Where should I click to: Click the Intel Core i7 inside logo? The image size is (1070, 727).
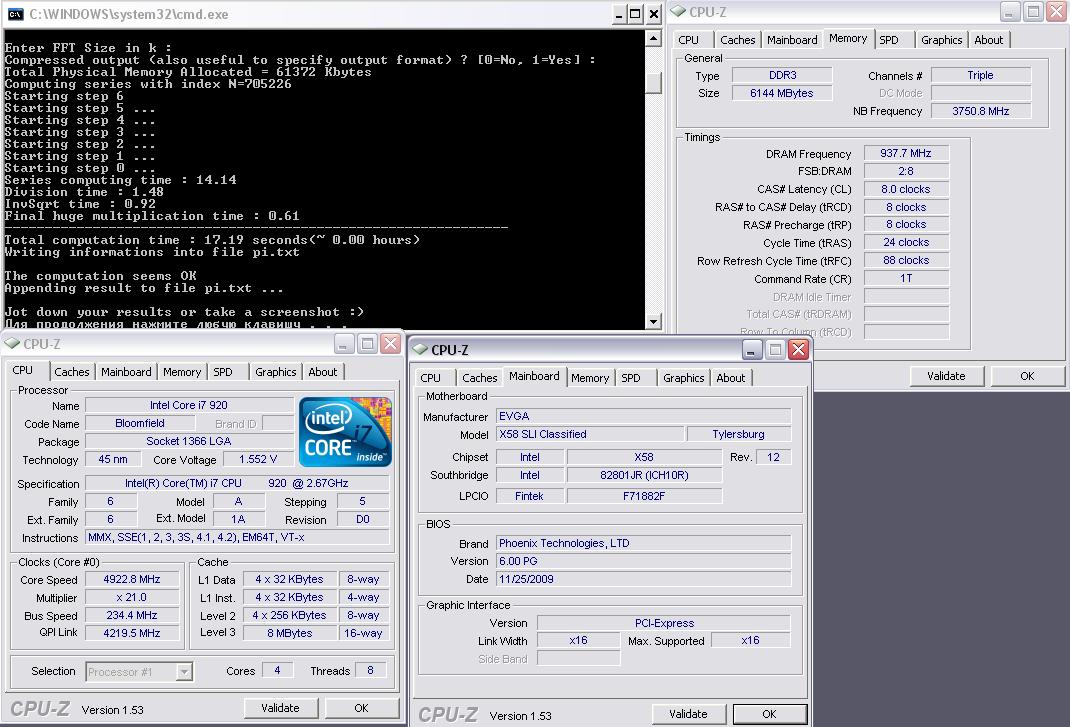[345, 431]
